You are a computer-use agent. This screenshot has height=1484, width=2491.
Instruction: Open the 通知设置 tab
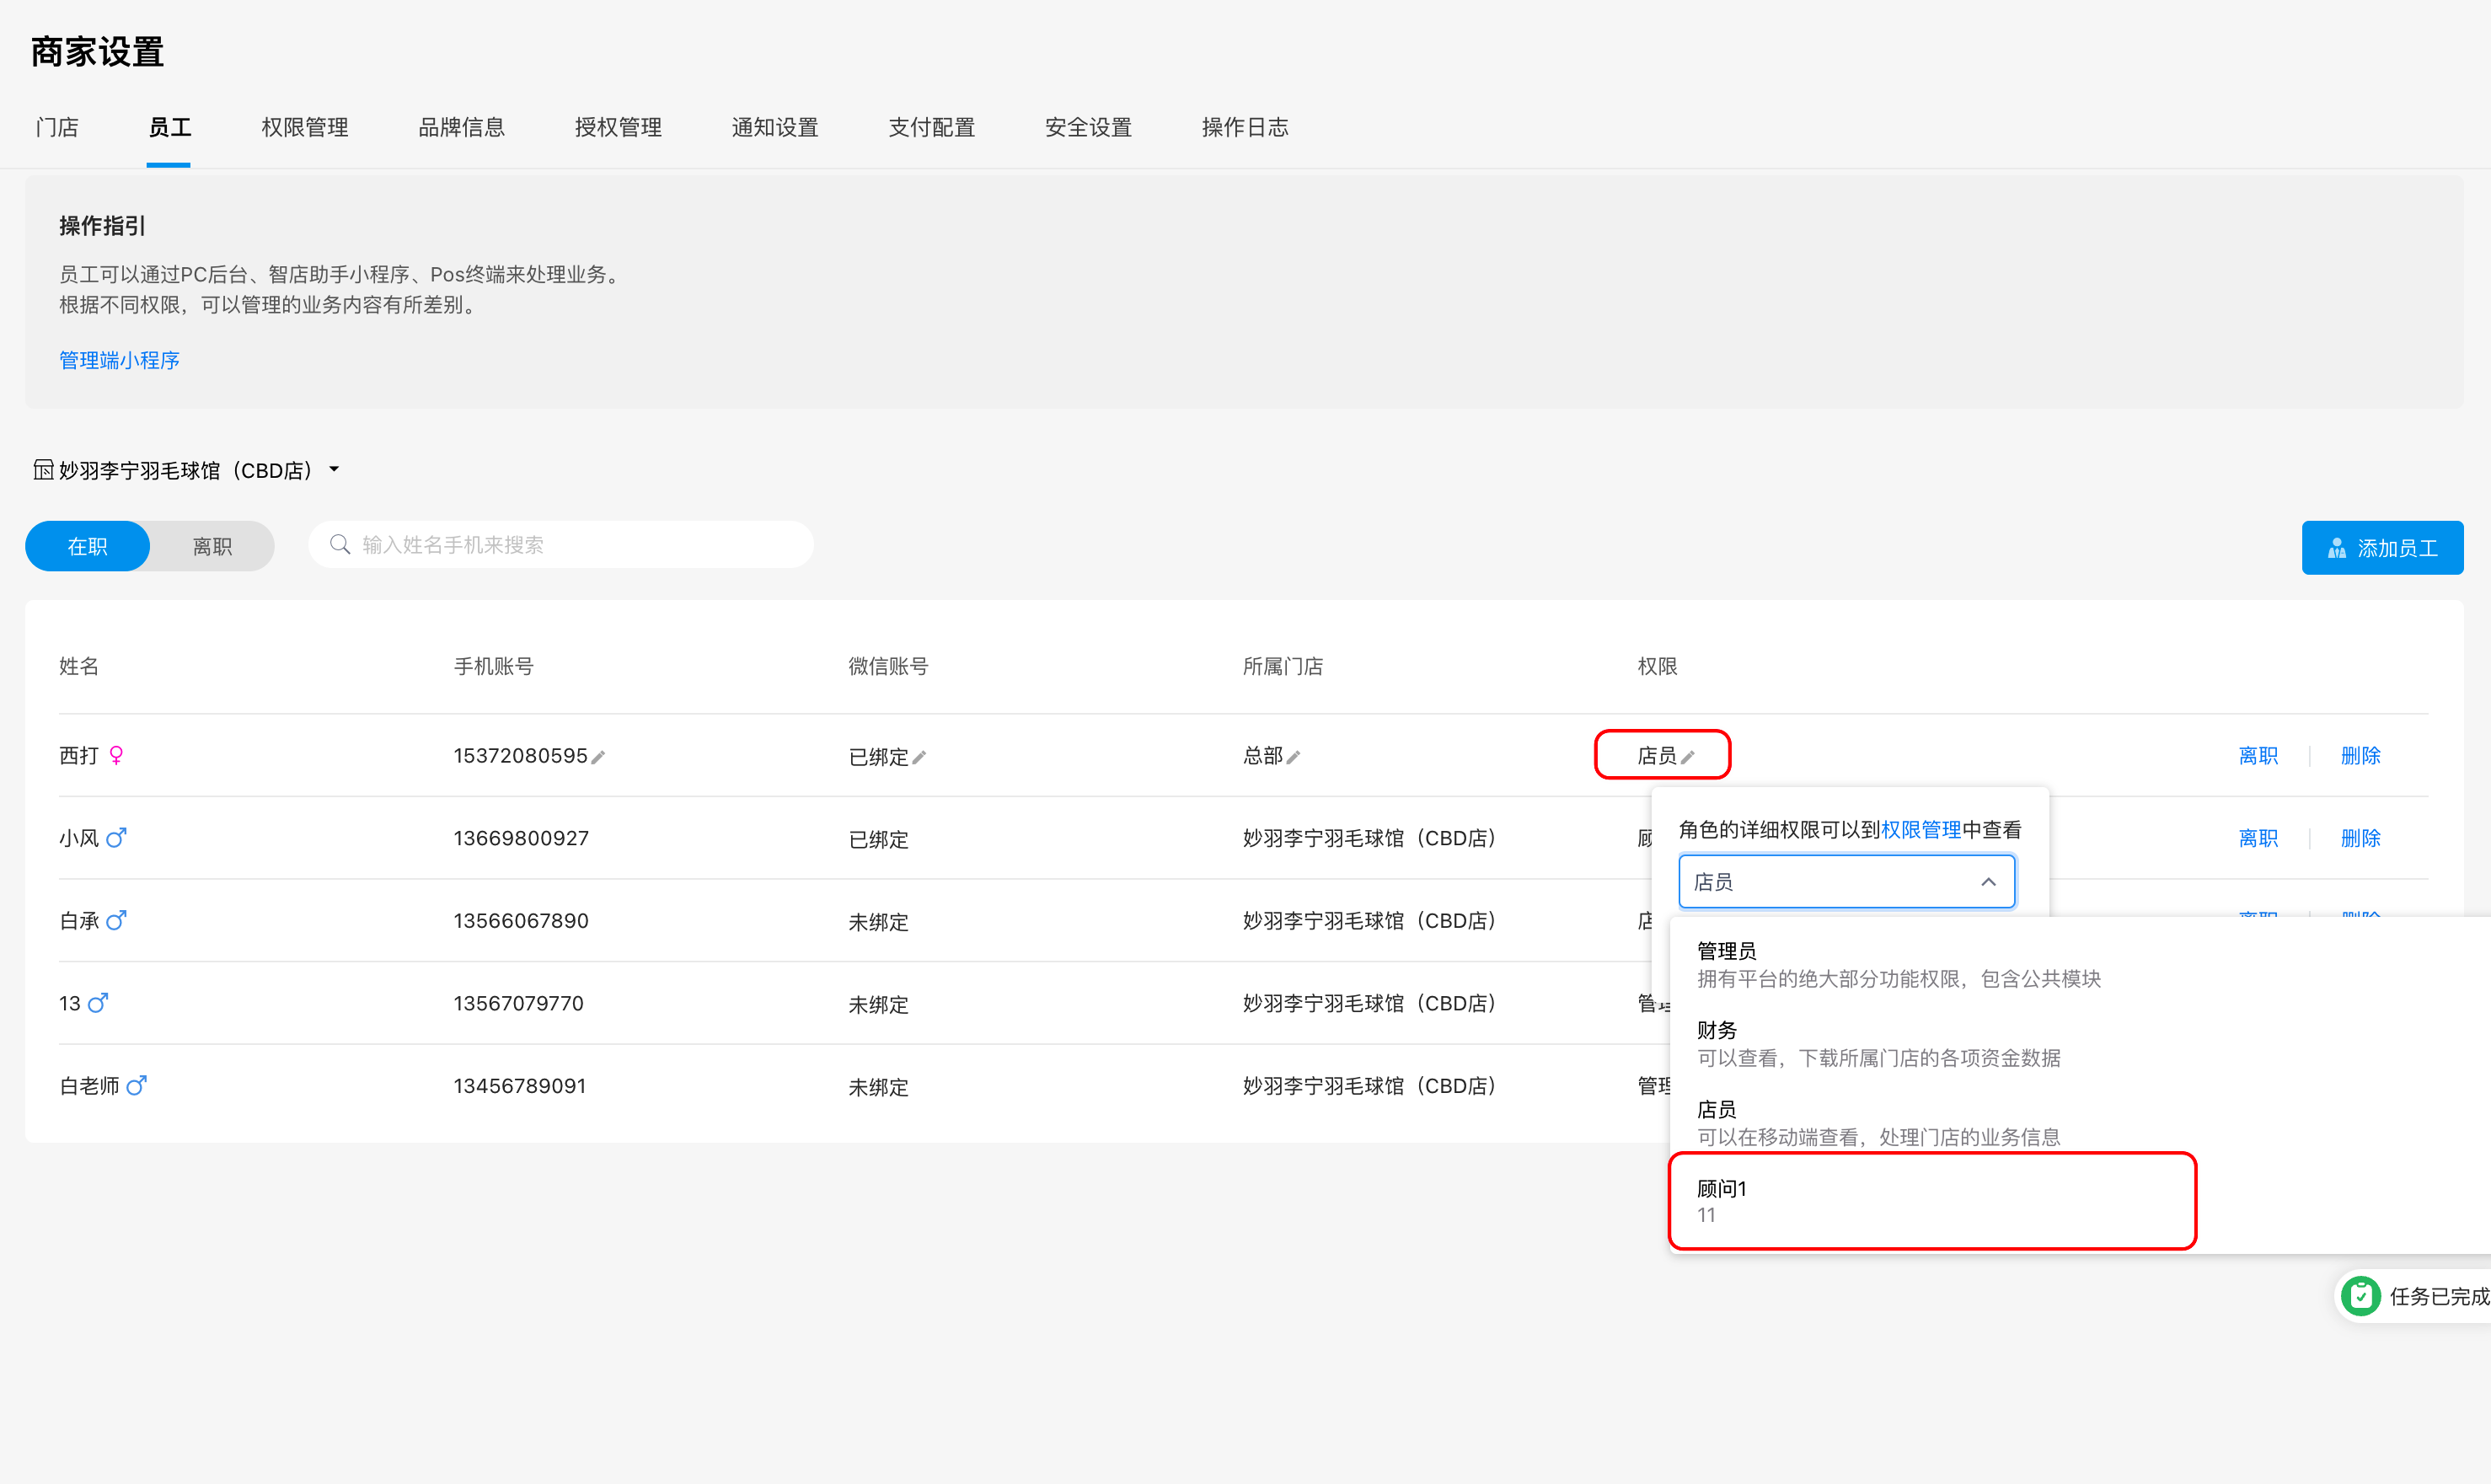pos(775,127)
